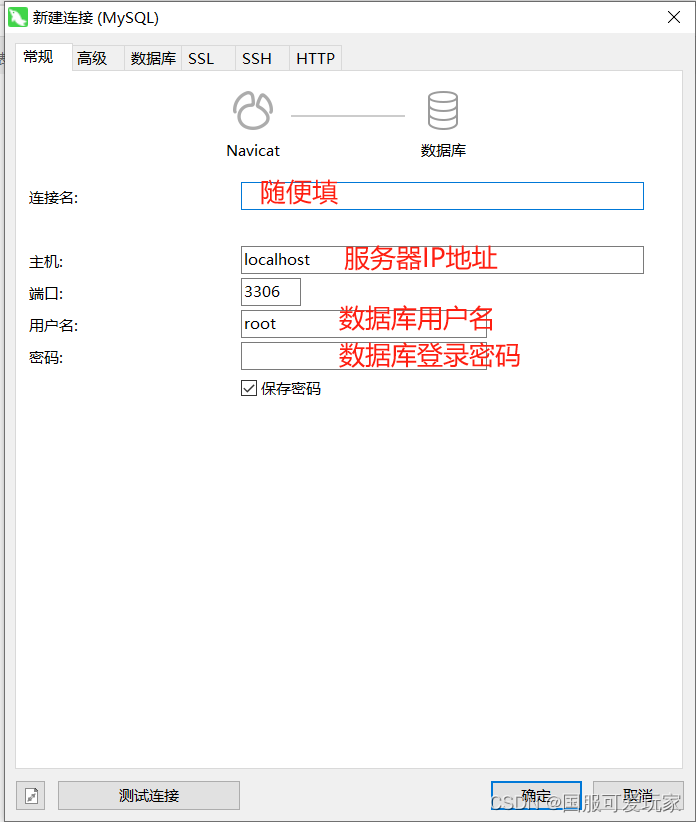Screen dimensions: 696x822
Task: Click the 用户名 field containing root
Action: point(364,324)
